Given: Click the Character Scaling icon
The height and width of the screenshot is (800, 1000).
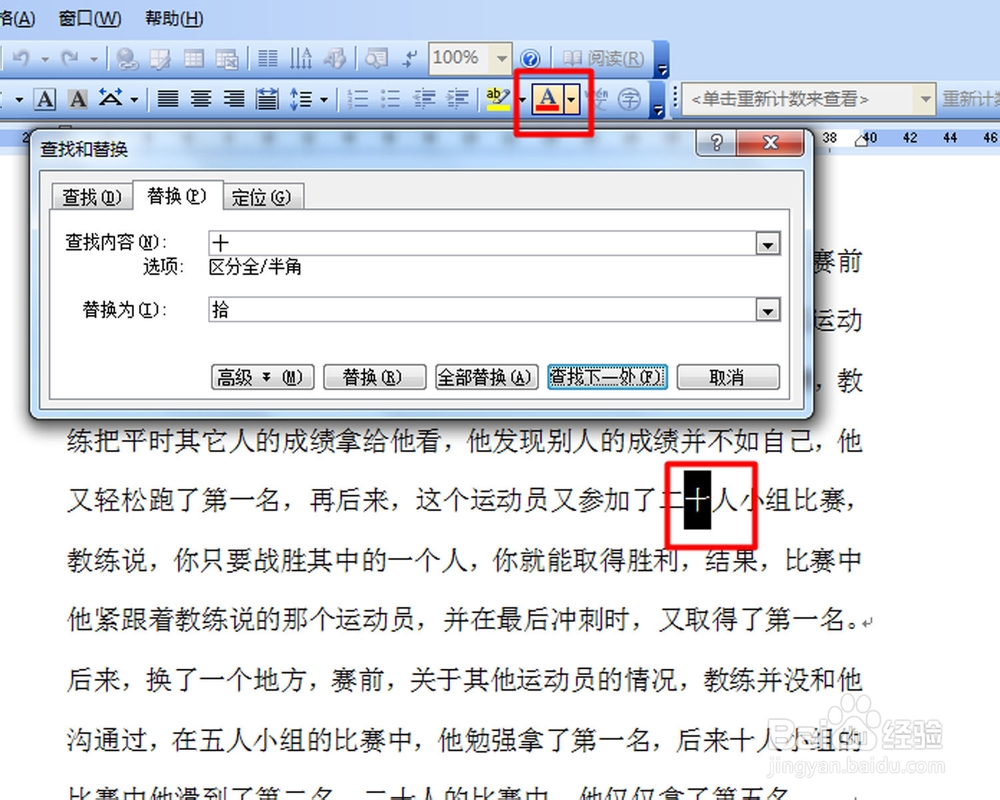Looking at the screenshot, I should tap(111, 99).
